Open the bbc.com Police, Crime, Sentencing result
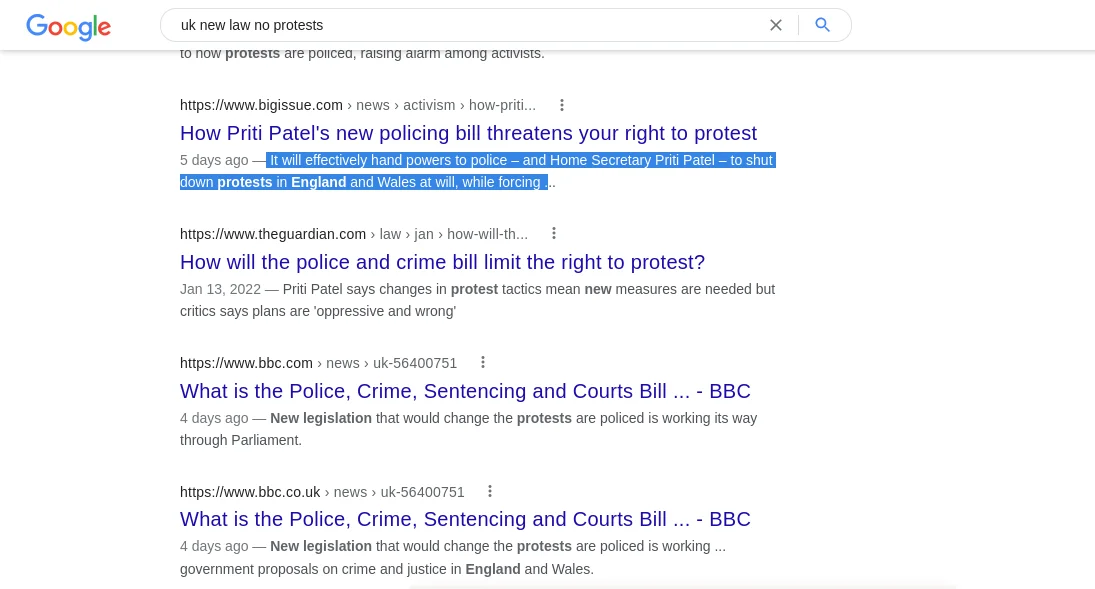 (465, 391)
